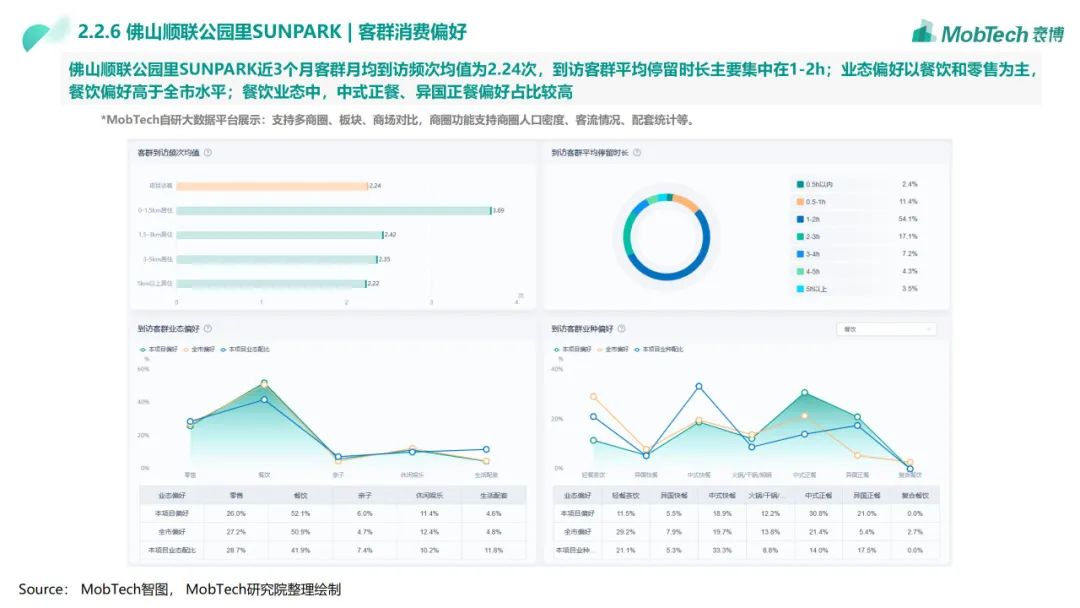Click the 52.1% cell in 本项目偏好 row
This screenshot has height=608, width=1080.
coord(300,514)
